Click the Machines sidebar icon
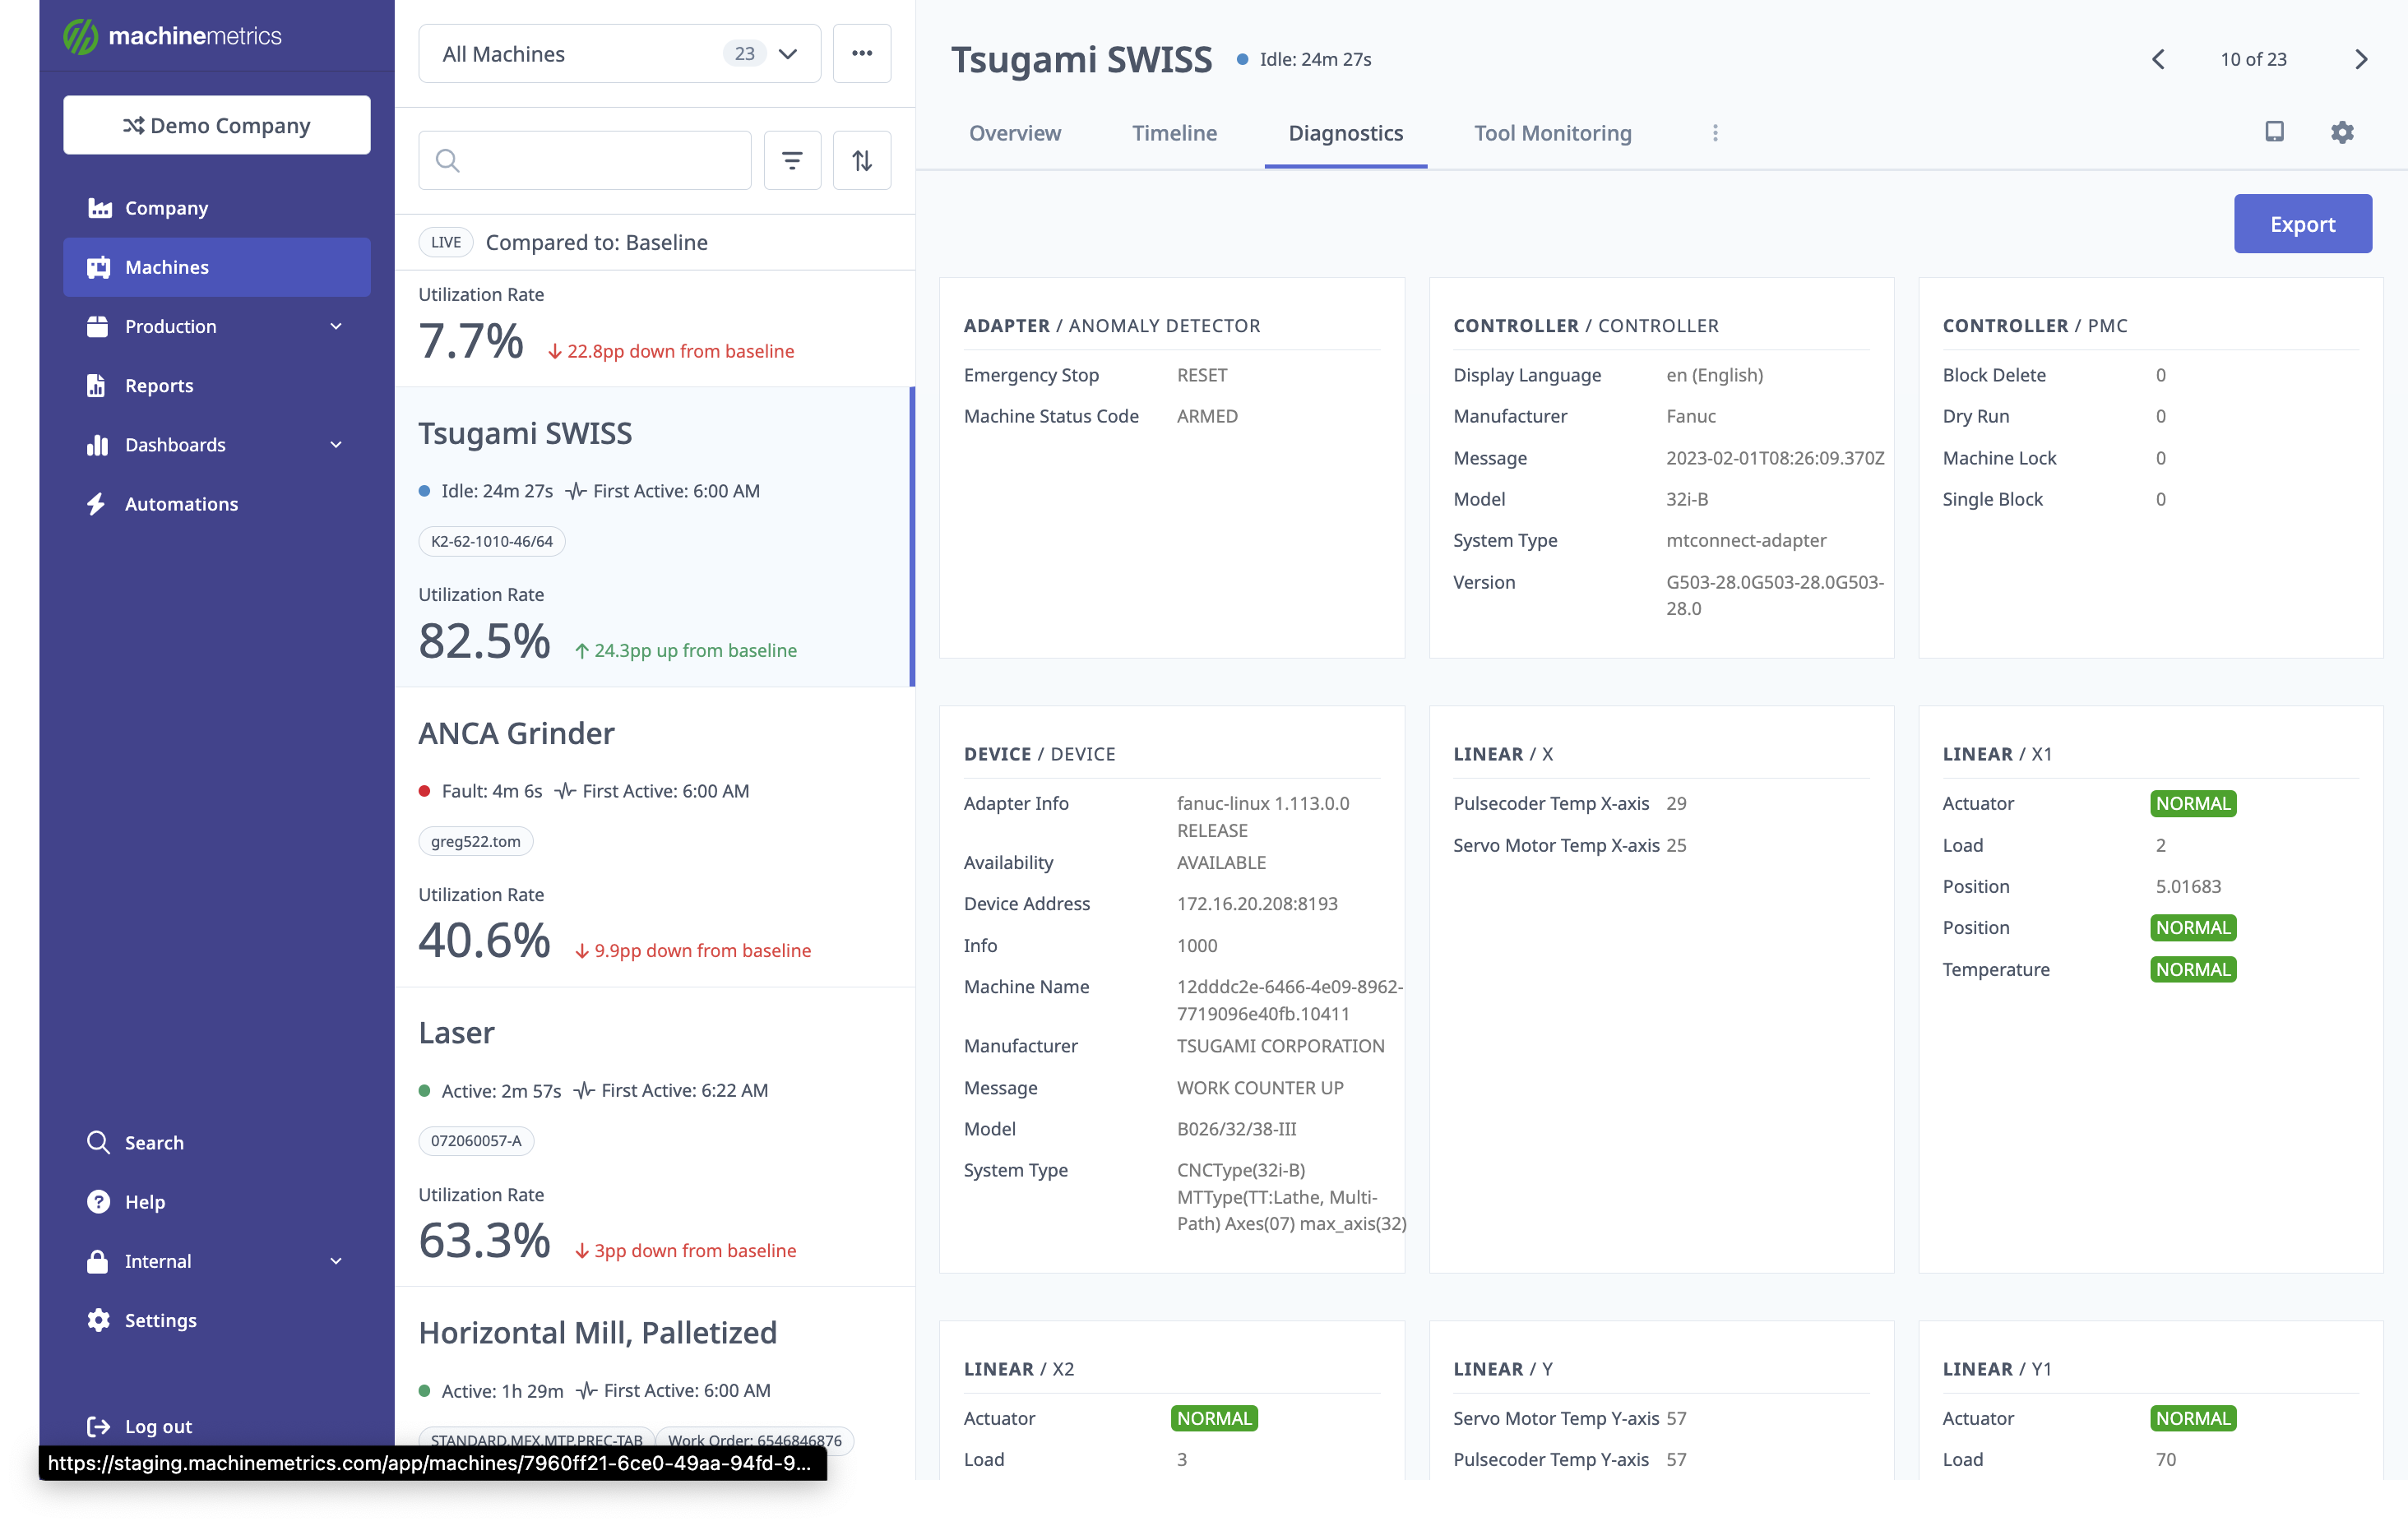 point(98,267)
